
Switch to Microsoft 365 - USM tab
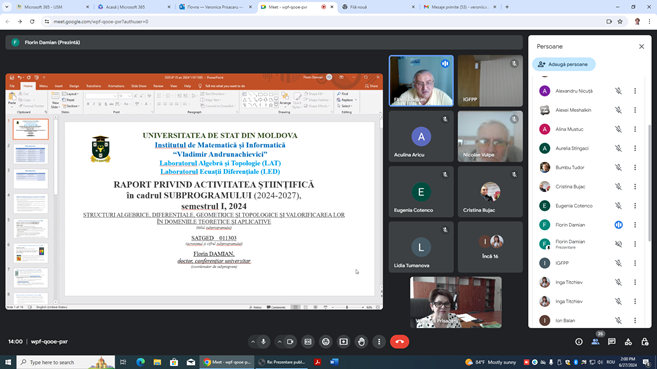[52, 7]
